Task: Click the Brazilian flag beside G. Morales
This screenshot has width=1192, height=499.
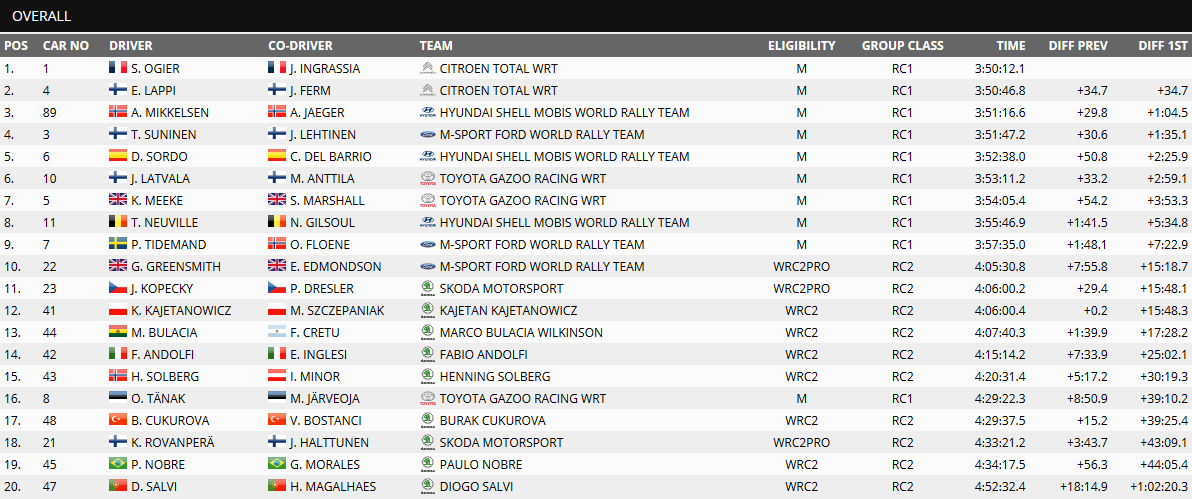Action: 277,466
